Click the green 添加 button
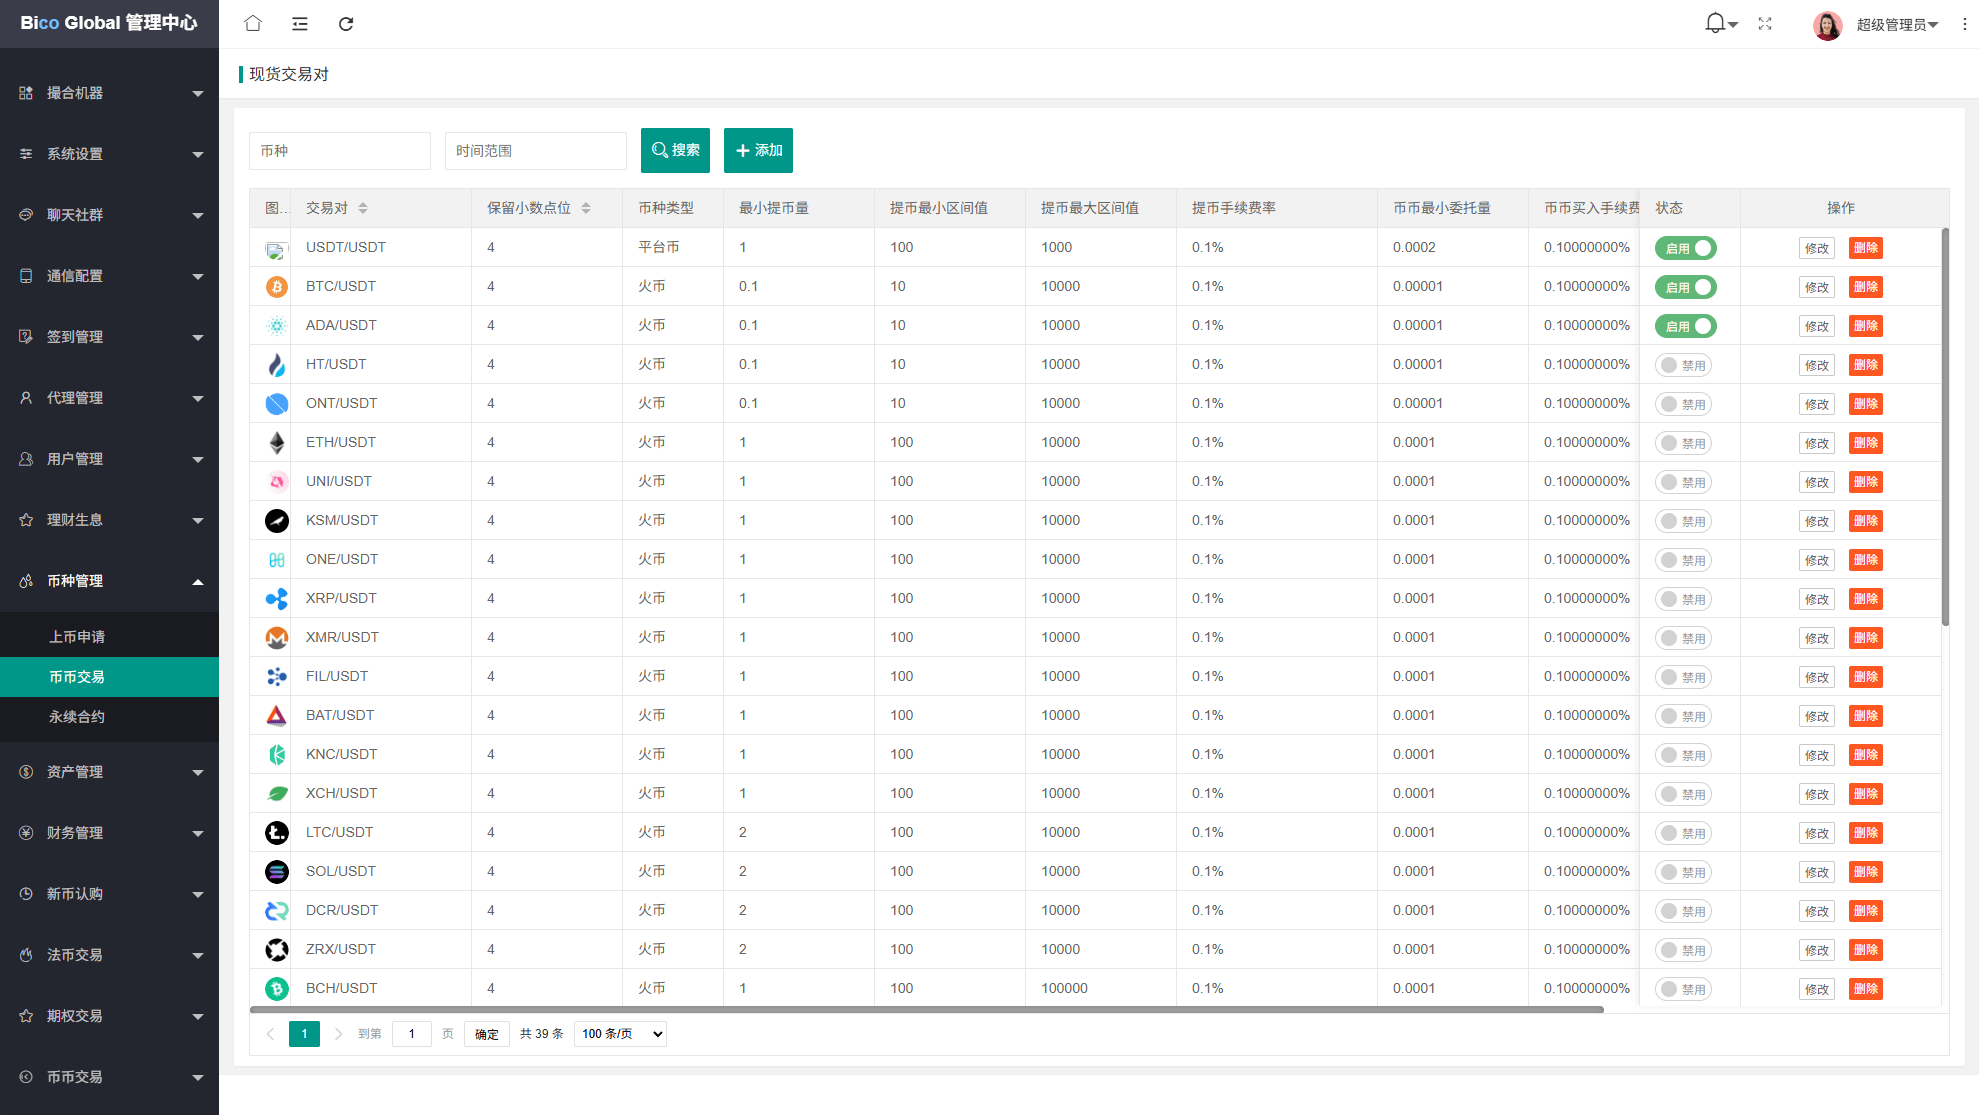This screenshot has width=1979, height=1115. (x=758, y=150)
